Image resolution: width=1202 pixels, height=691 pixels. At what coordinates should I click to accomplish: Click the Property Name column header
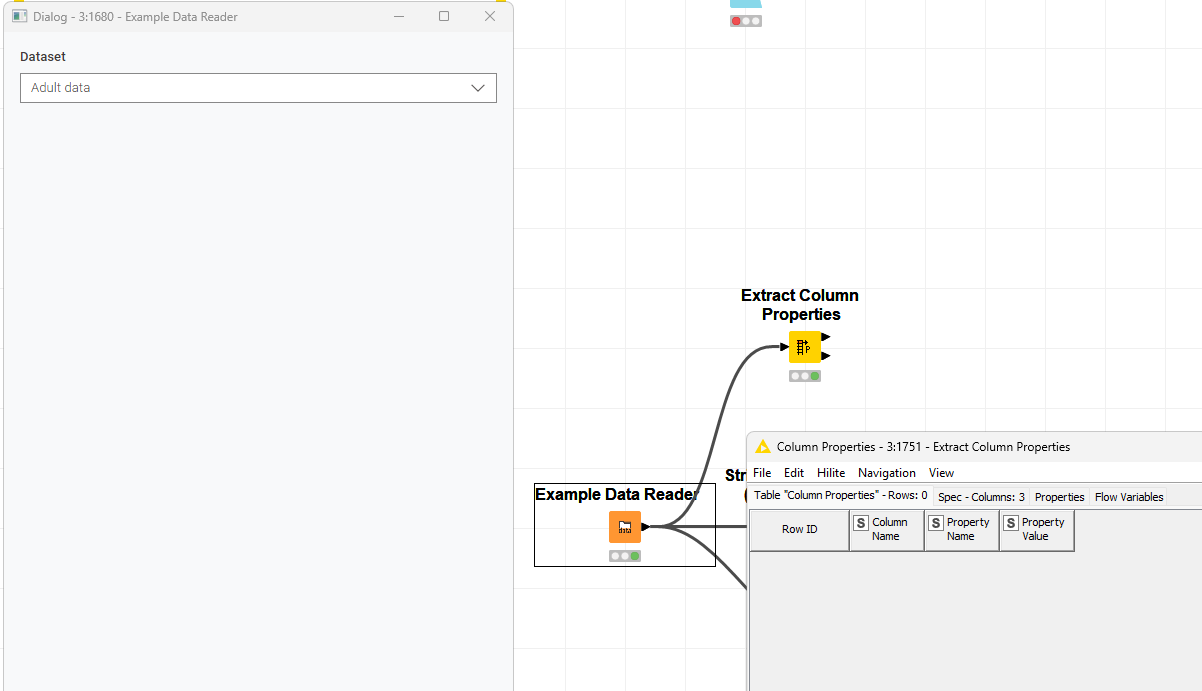(x=961, y=529)
